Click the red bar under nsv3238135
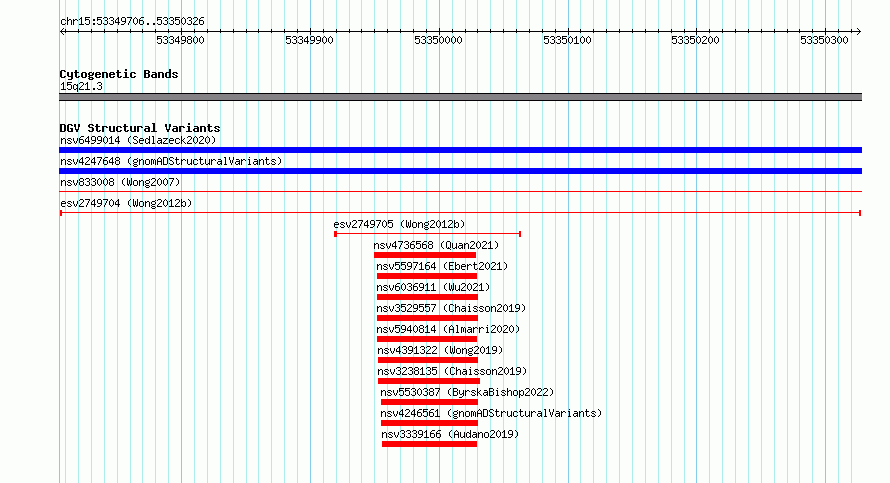Viewport: 890px width, 483px height. (429, 381)
